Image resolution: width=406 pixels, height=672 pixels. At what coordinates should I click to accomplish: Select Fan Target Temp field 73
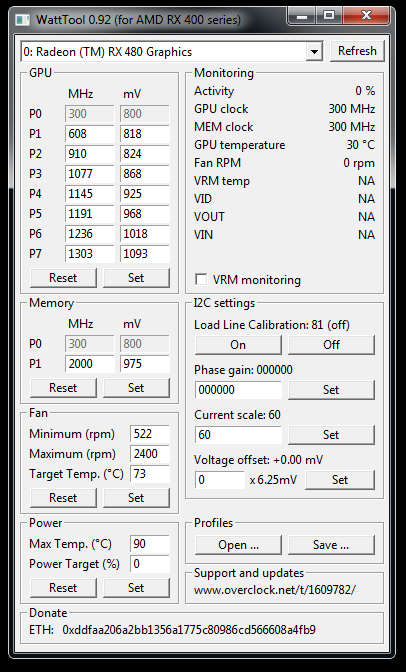150,474
